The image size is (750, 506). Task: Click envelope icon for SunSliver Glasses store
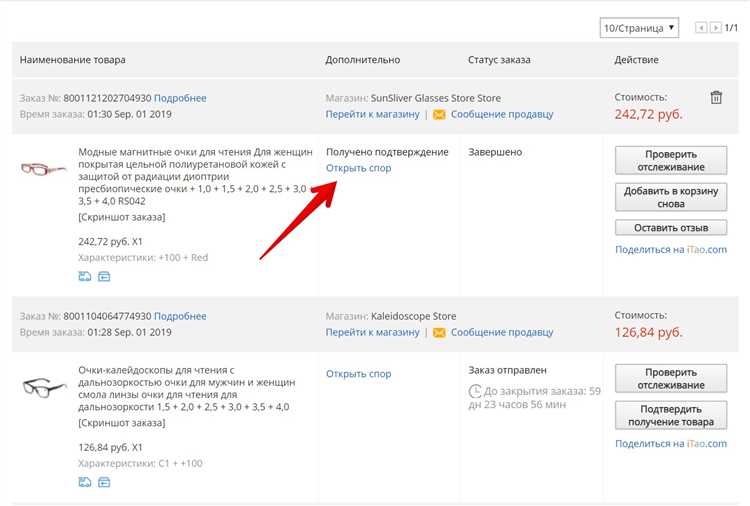tap(438, 115)
